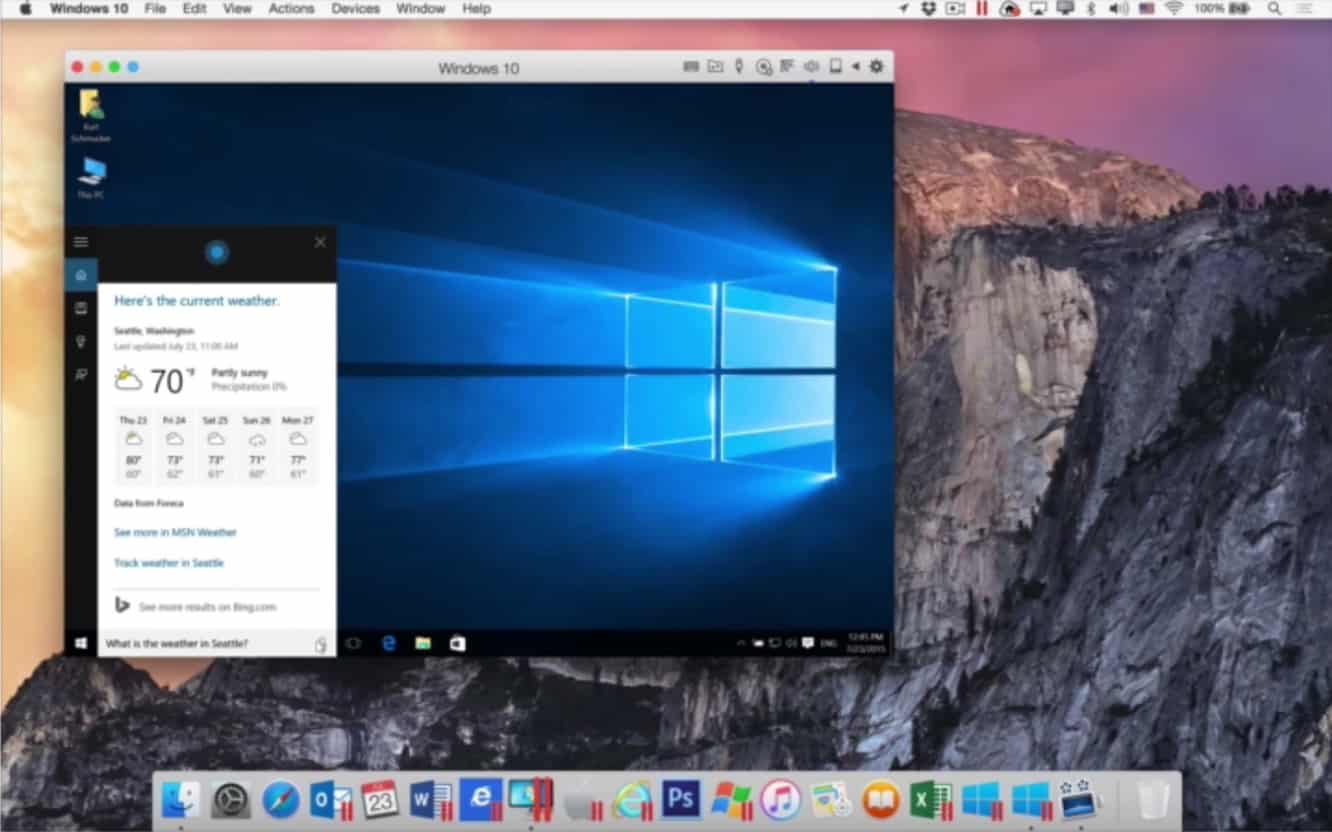The height and width of the screenshot is (832, 1332).
Task: Click the Windows Start button
Action: [81, 644]
